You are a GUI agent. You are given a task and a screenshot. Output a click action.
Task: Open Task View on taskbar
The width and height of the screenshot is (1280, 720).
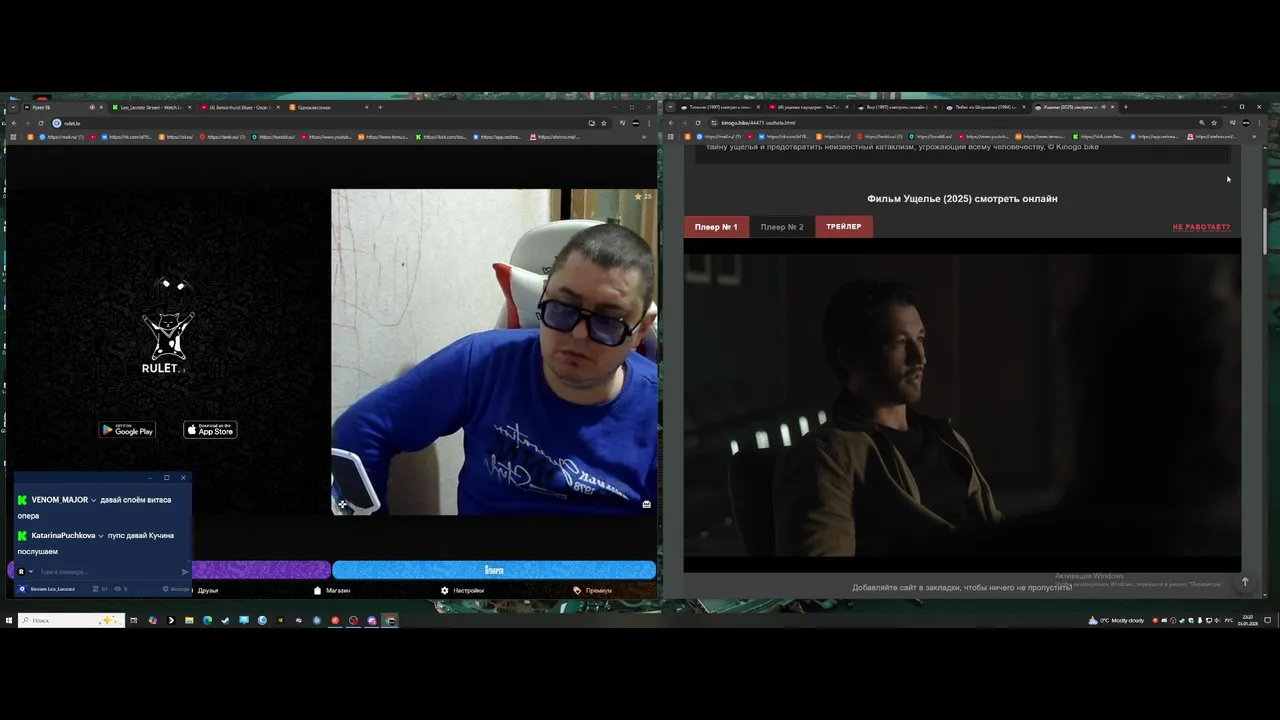coord(134,620)
